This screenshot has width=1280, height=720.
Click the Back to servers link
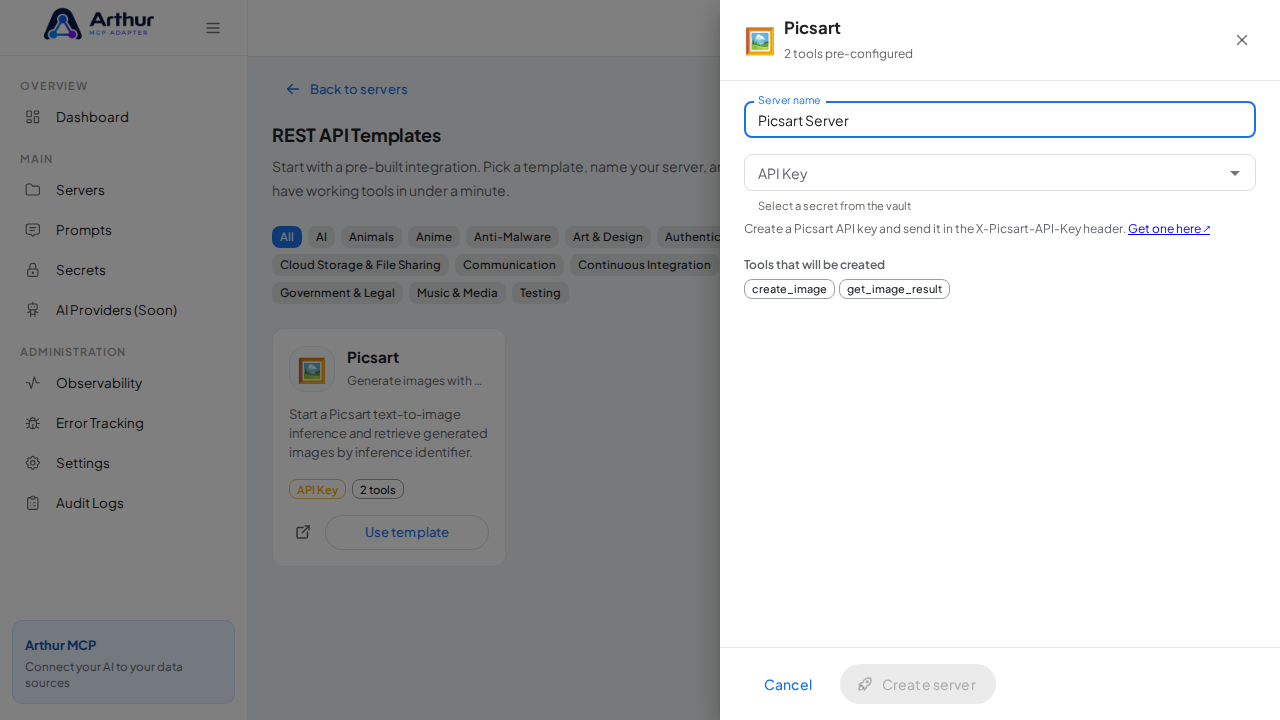pyautogui.click(x=346, y=89)
